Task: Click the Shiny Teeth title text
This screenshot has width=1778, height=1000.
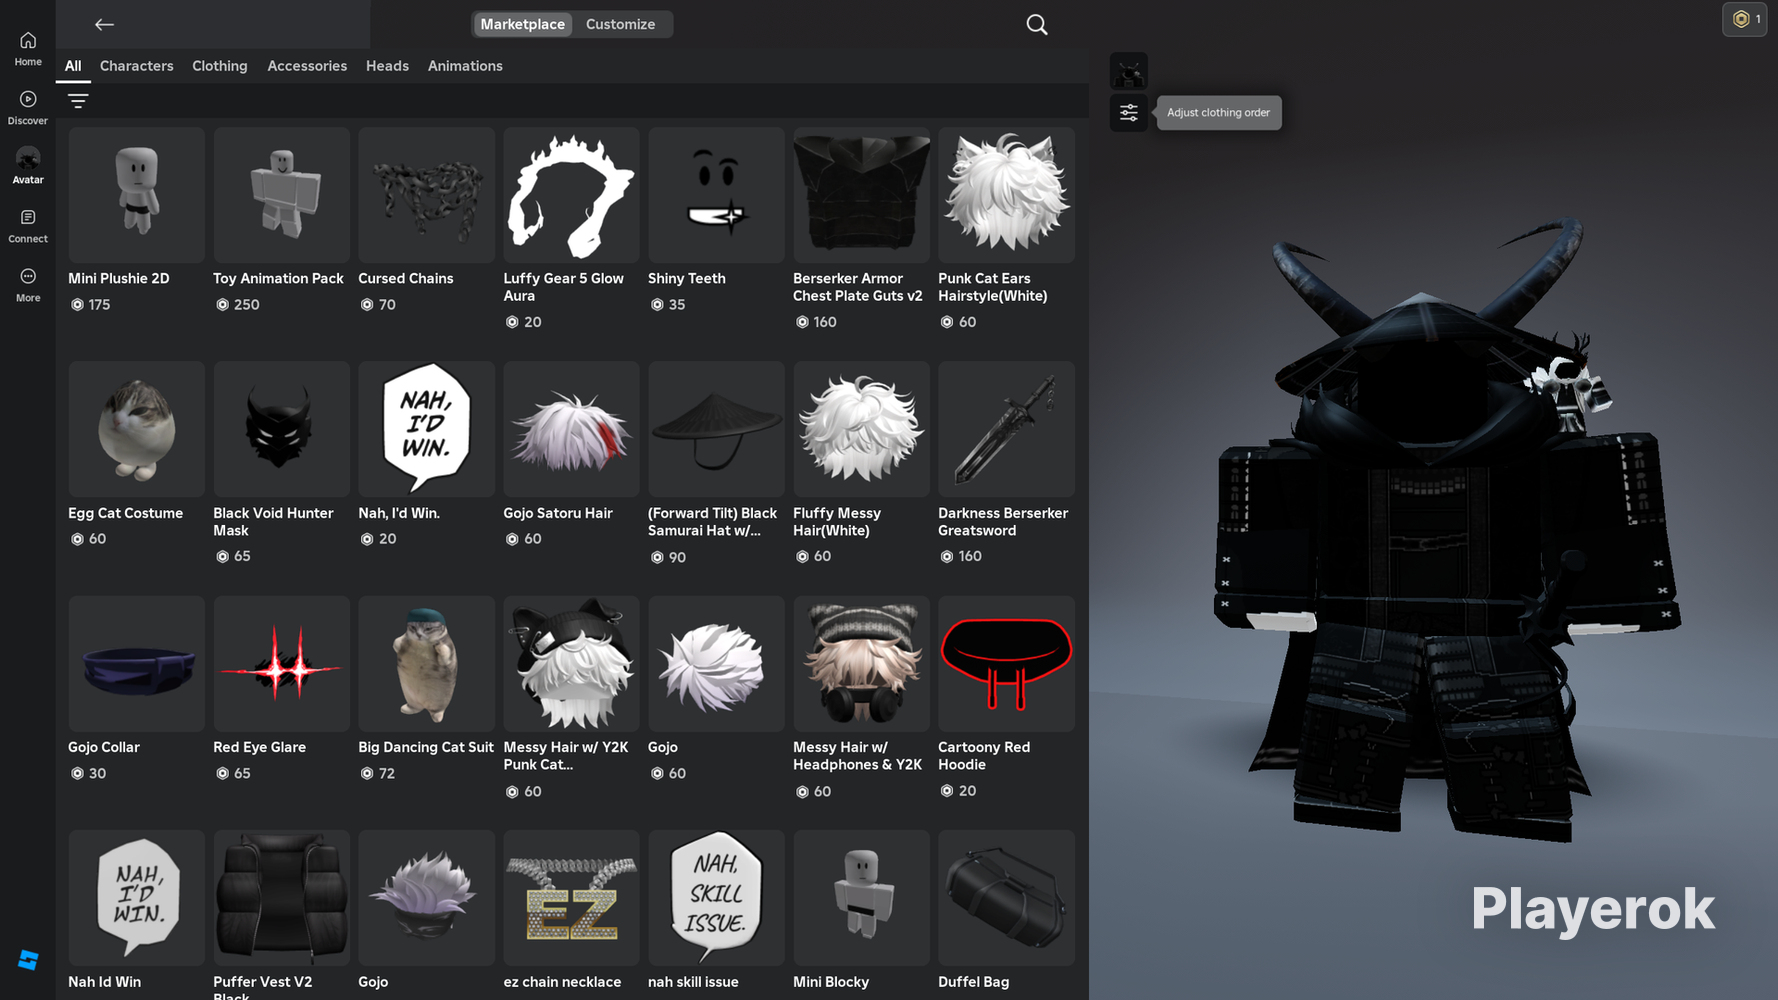Action: [687, 279]
